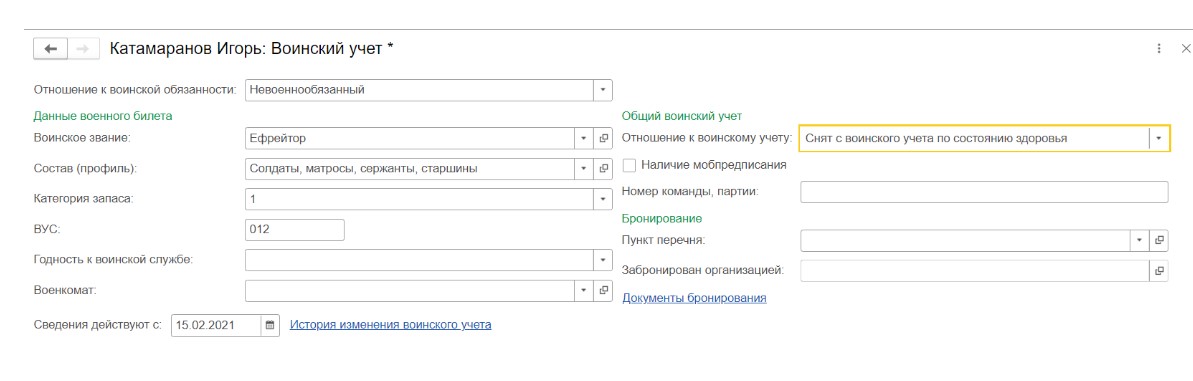Close the Воинский учет form
The image size is (1193, 381).
click(x=1185, y=49)
